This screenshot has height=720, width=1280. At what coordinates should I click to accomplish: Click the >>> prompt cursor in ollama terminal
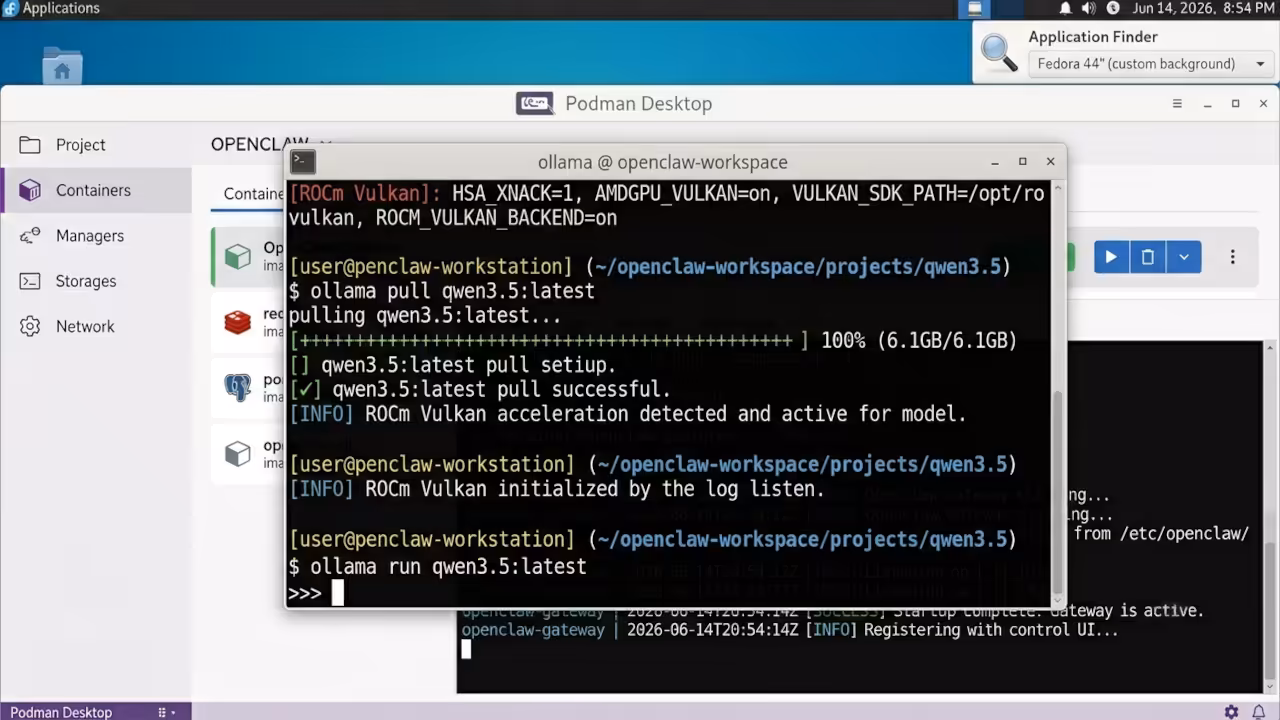tap(338, 593)
